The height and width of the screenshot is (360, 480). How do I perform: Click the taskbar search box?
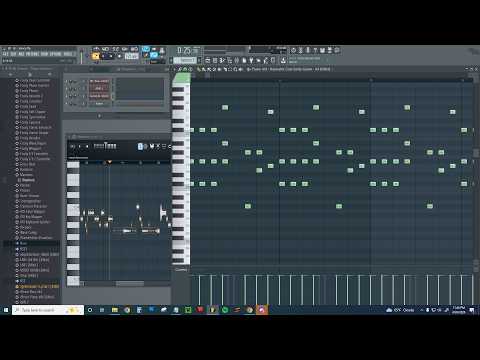pos(48,310)
